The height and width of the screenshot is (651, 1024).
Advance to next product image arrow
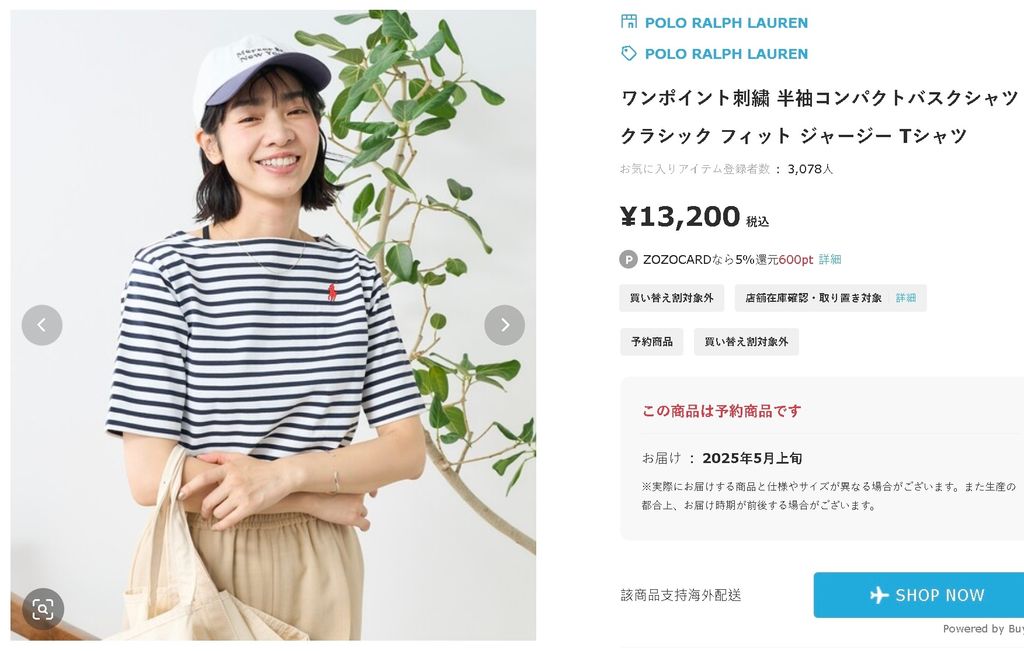[x=504, y=325]
